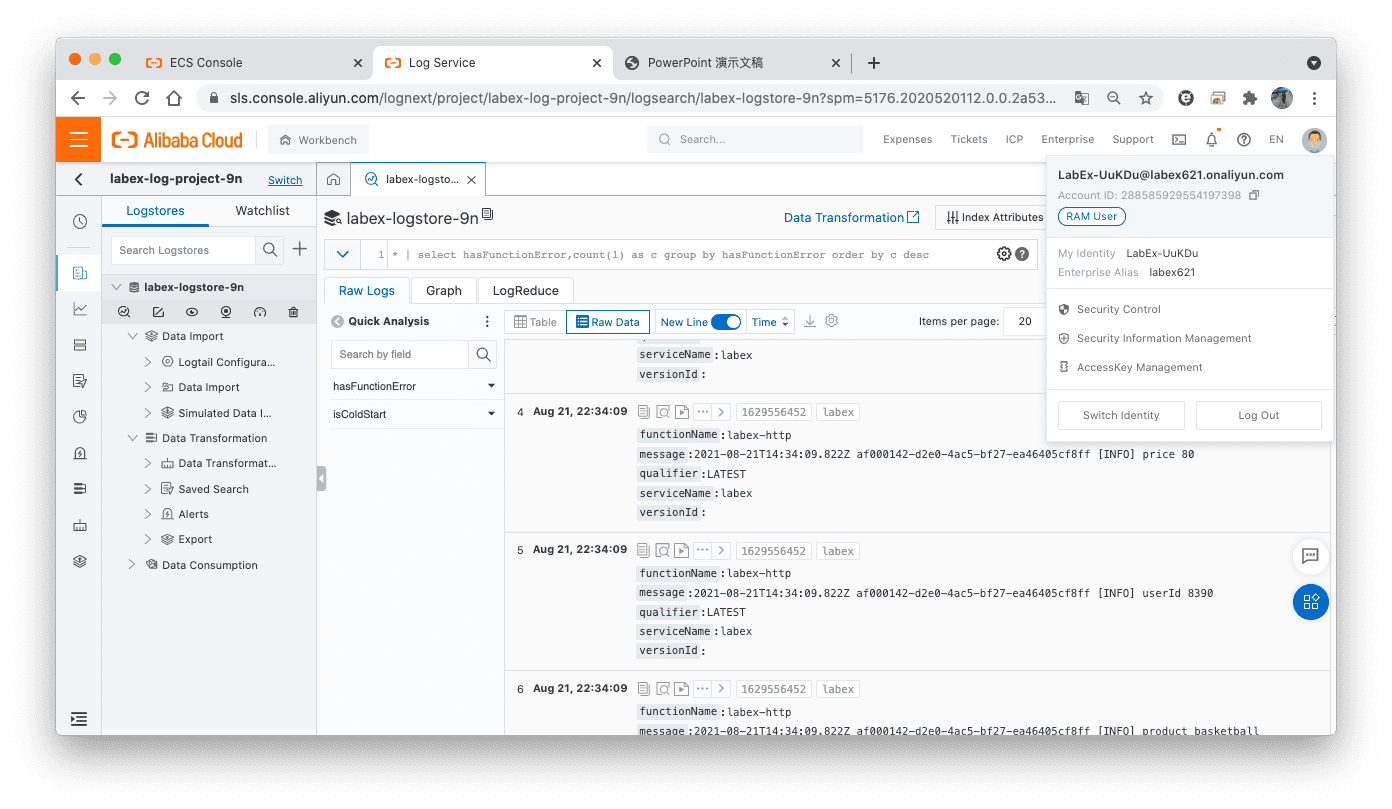Click the Log Out button
1392x809 pixels.
[x=1258, y=415]
